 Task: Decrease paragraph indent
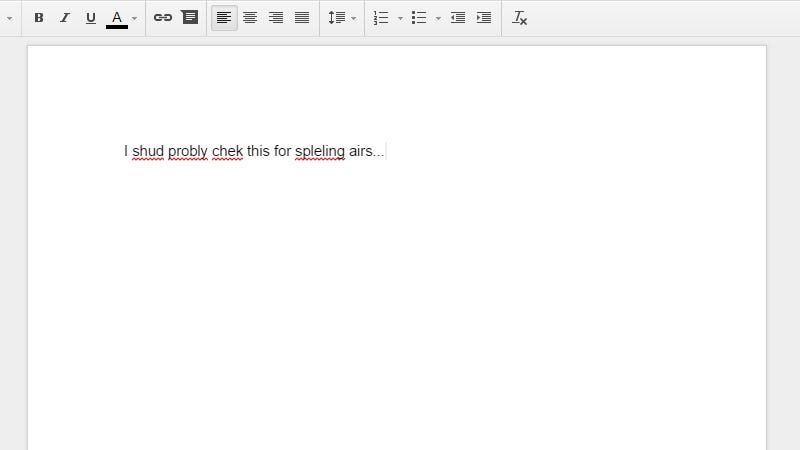tap(458, 18)
